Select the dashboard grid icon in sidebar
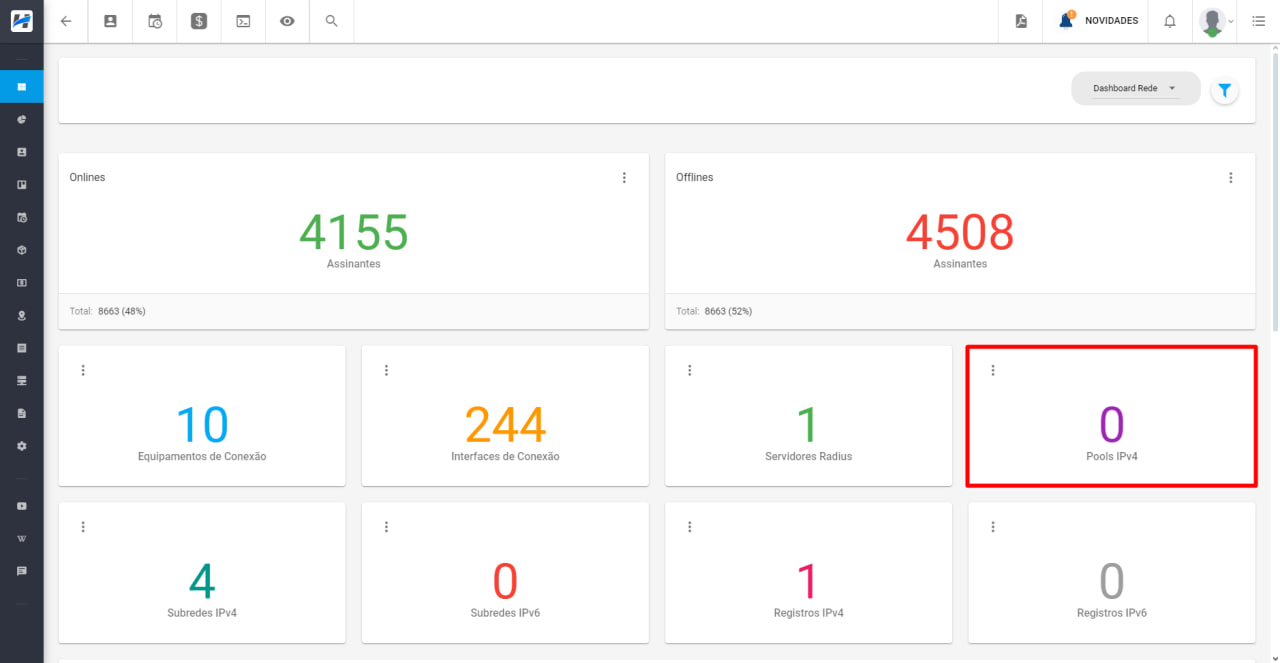 click(22, 87)
